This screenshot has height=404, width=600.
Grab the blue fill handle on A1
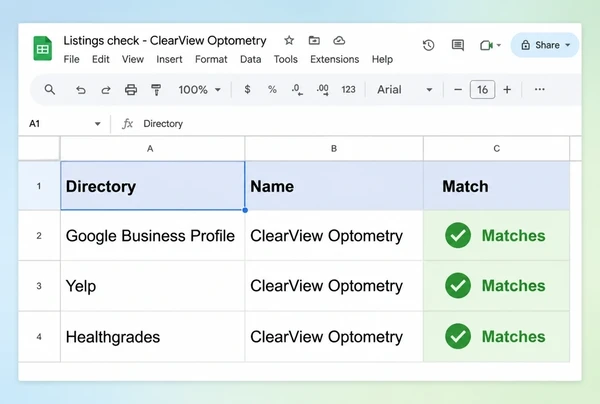click(245, 210)
